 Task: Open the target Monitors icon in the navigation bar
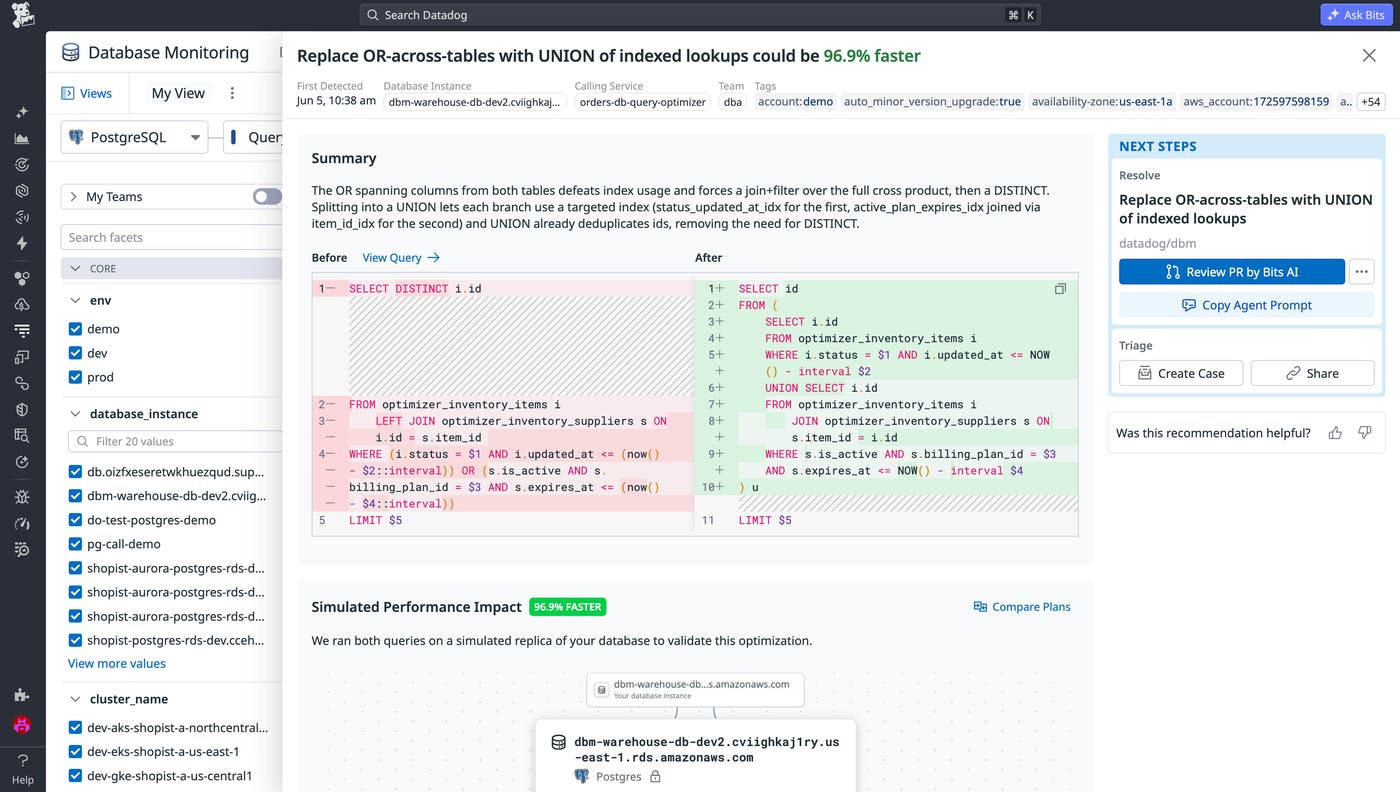(22, 164)
